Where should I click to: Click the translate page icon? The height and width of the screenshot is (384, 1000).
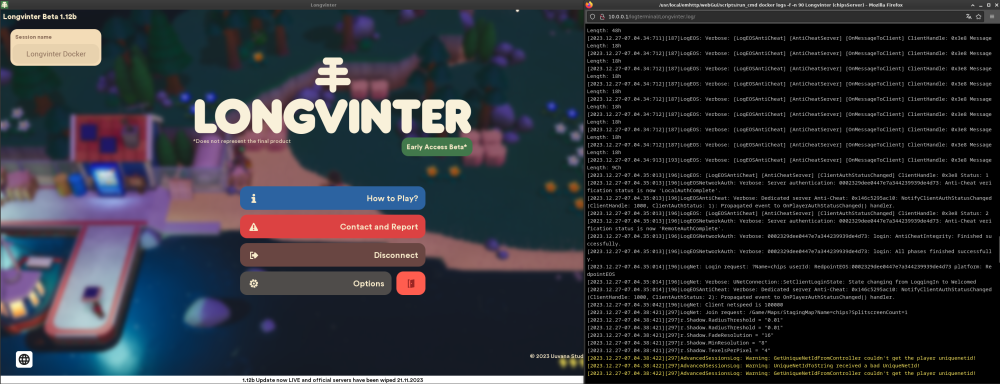click(x=969, y=17)
